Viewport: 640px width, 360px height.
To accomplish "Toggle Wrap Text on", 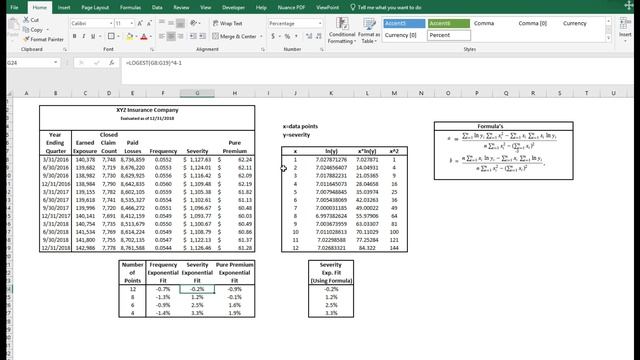I will point(228,23).
